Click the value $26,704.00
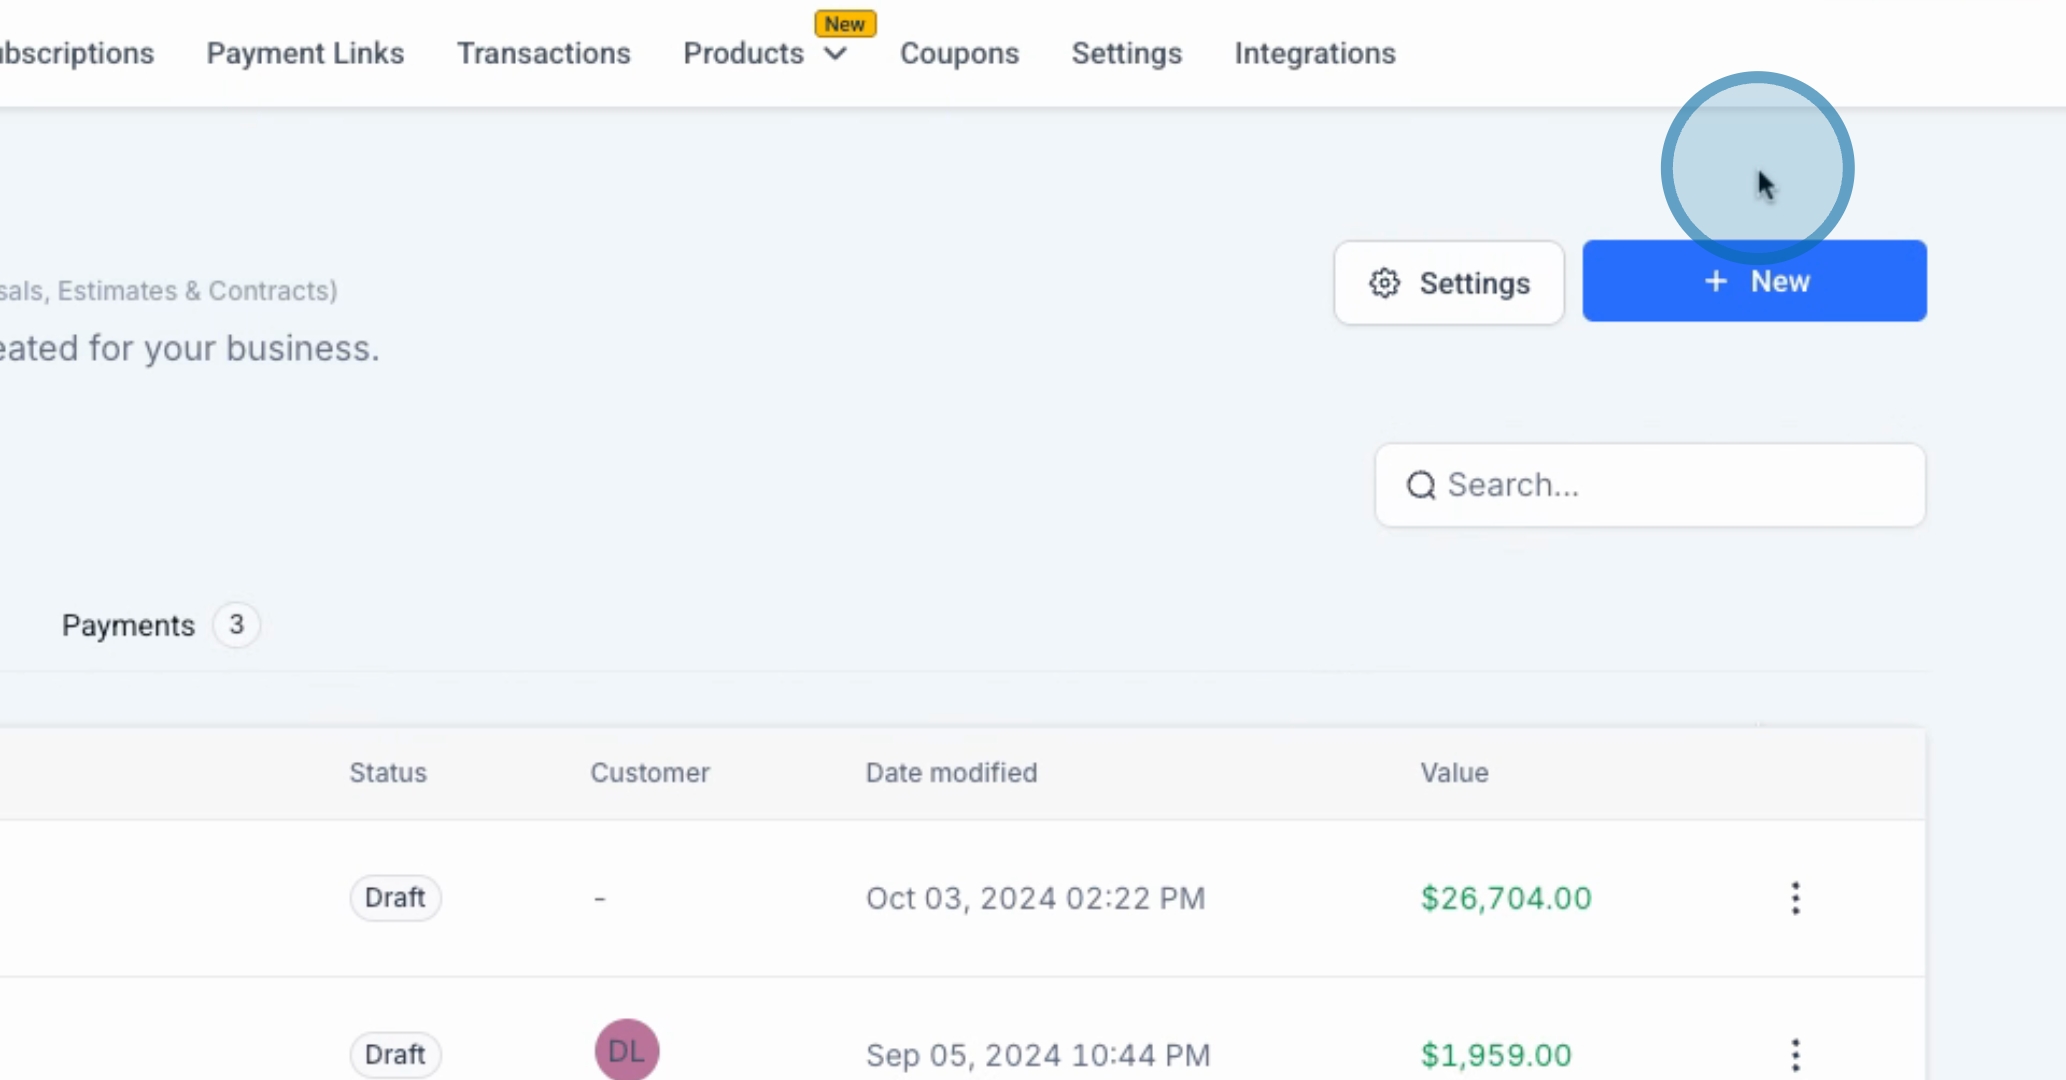 [1506, 898]
